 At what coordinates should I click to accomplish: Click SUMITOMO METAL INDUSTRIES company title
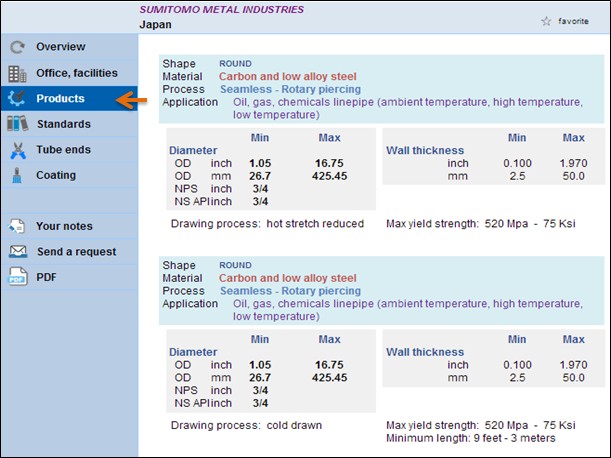(222, 9)
